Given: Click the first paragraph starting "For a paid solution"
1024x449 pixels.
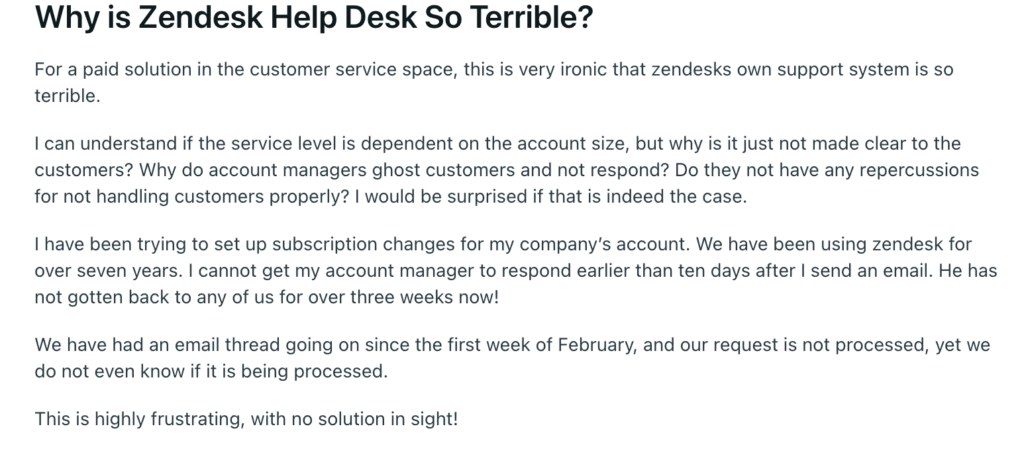Looking at the screenshot, I should [494, 83].
